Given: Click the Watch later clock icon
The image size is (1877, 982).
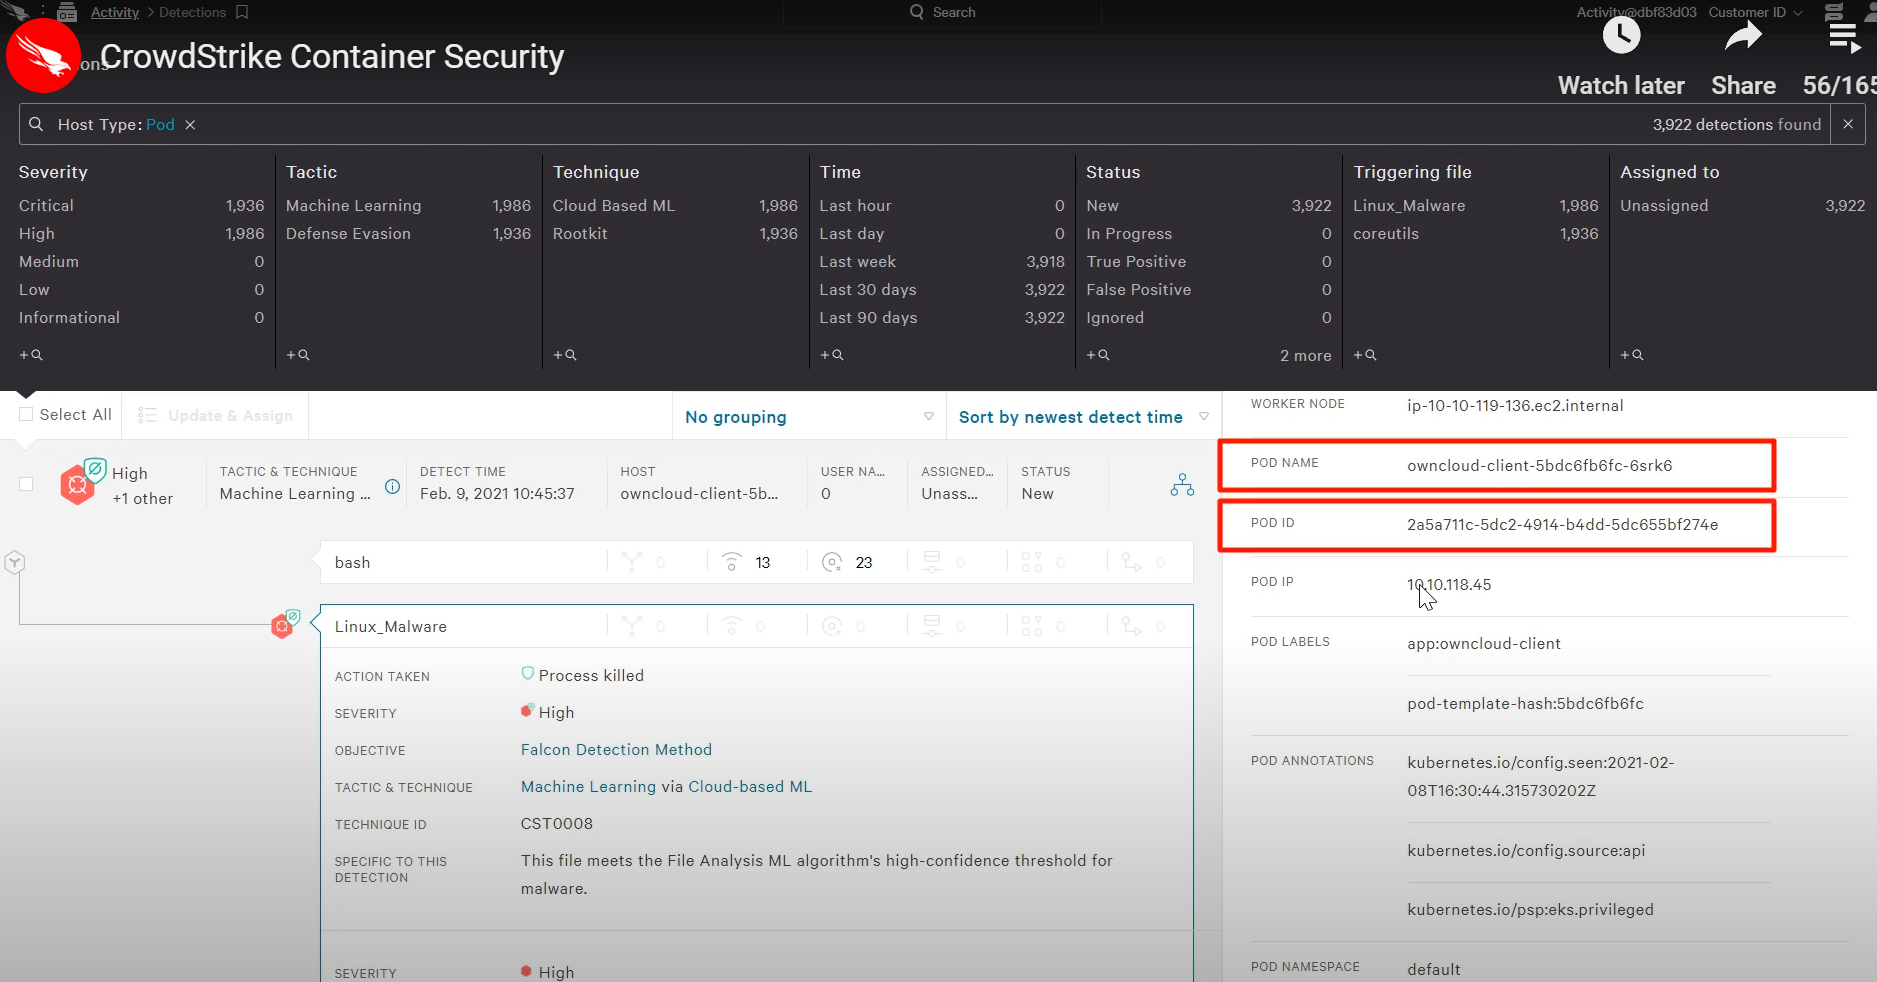Looking at the screenshot, I should click(1621, 37).
